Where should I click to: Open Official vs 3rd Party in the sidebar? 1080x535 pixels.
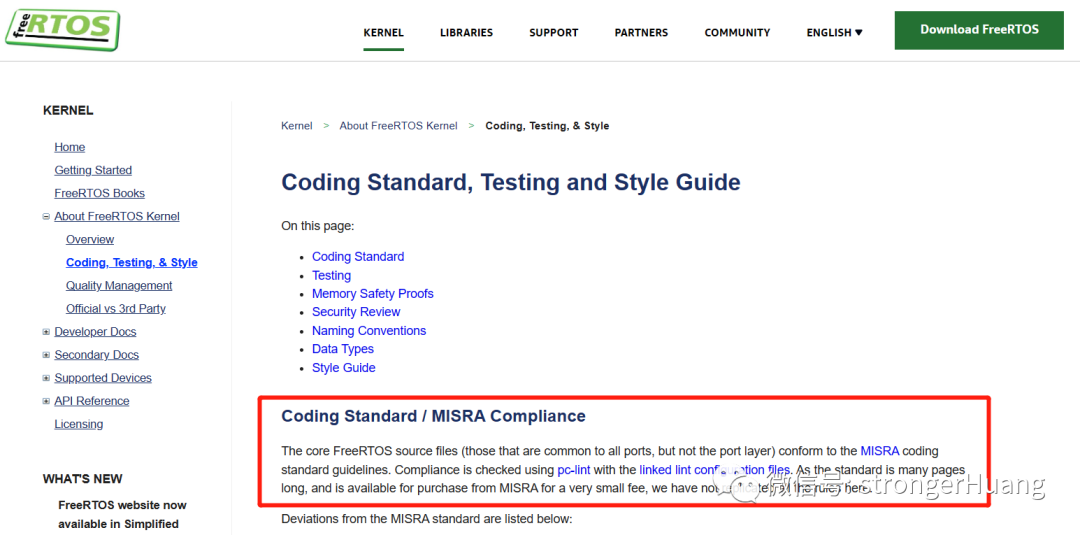[x=116, y=308]
